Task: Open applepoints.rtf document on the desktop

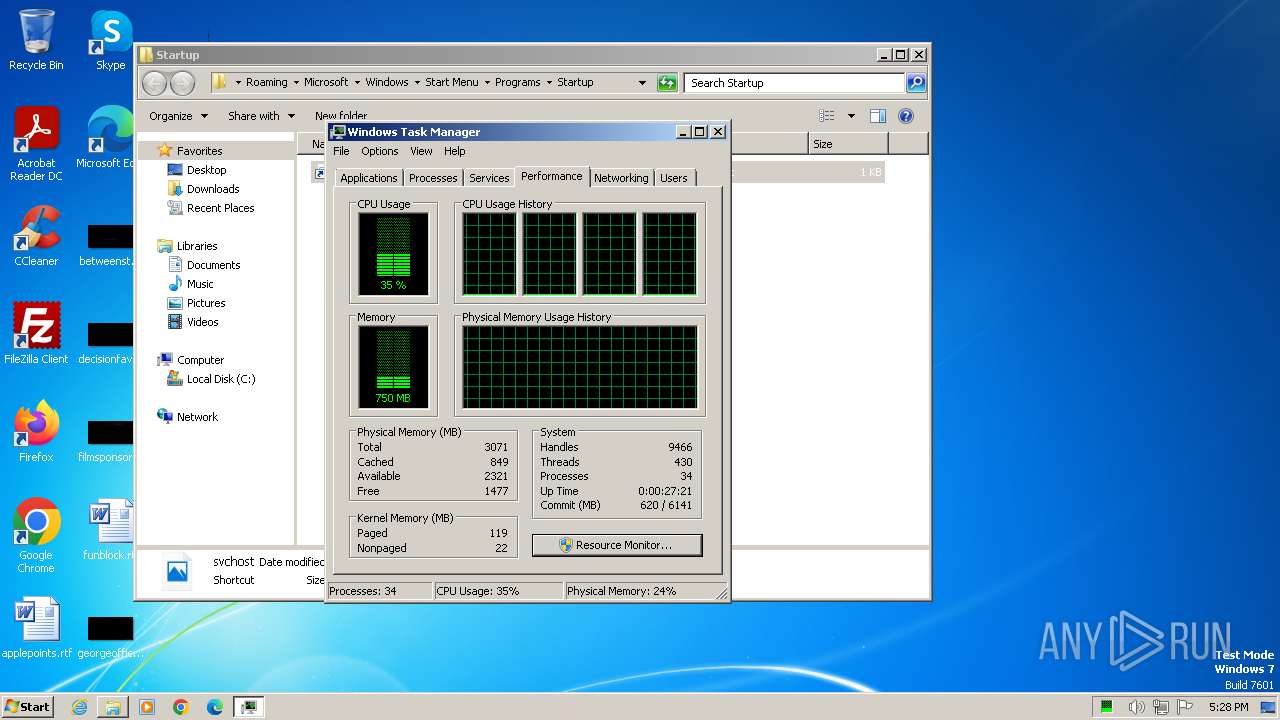Action: pos(37,628)
